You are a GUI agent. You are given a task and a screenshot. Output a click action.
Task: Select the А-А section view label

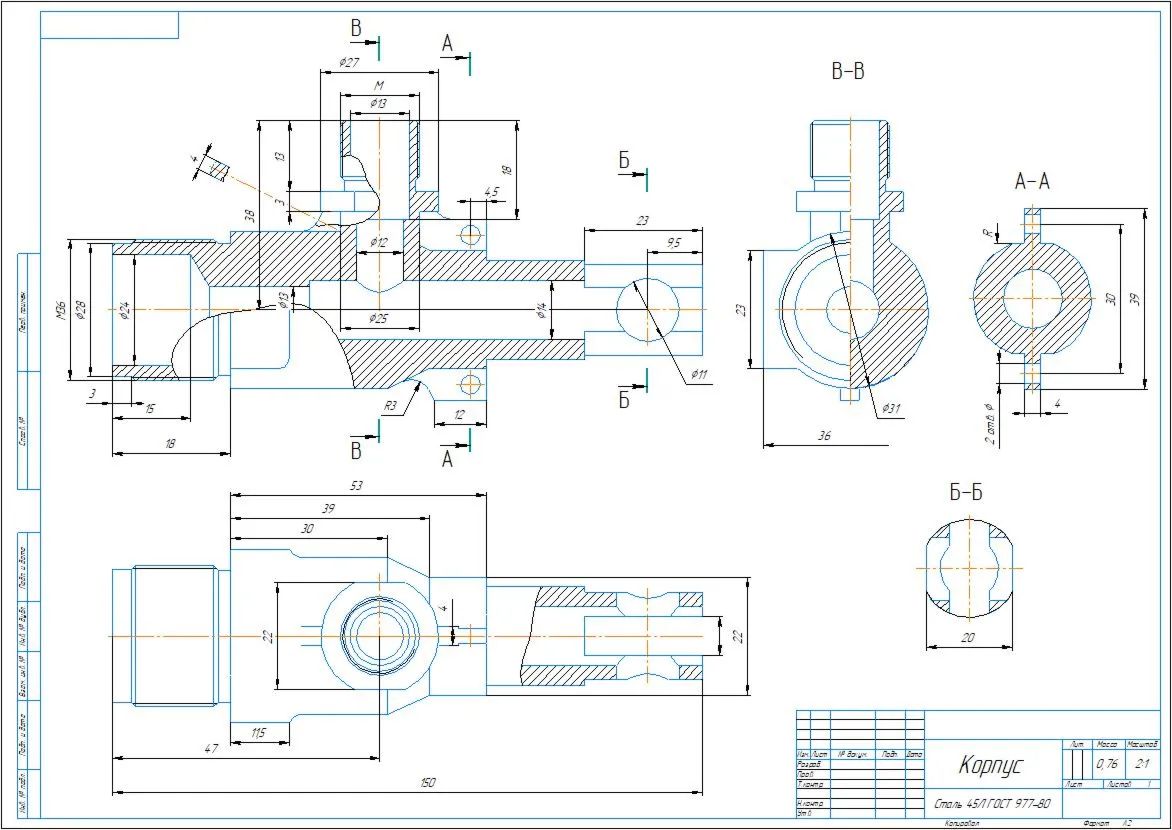pyautogui.click(x=1032, y=181)
